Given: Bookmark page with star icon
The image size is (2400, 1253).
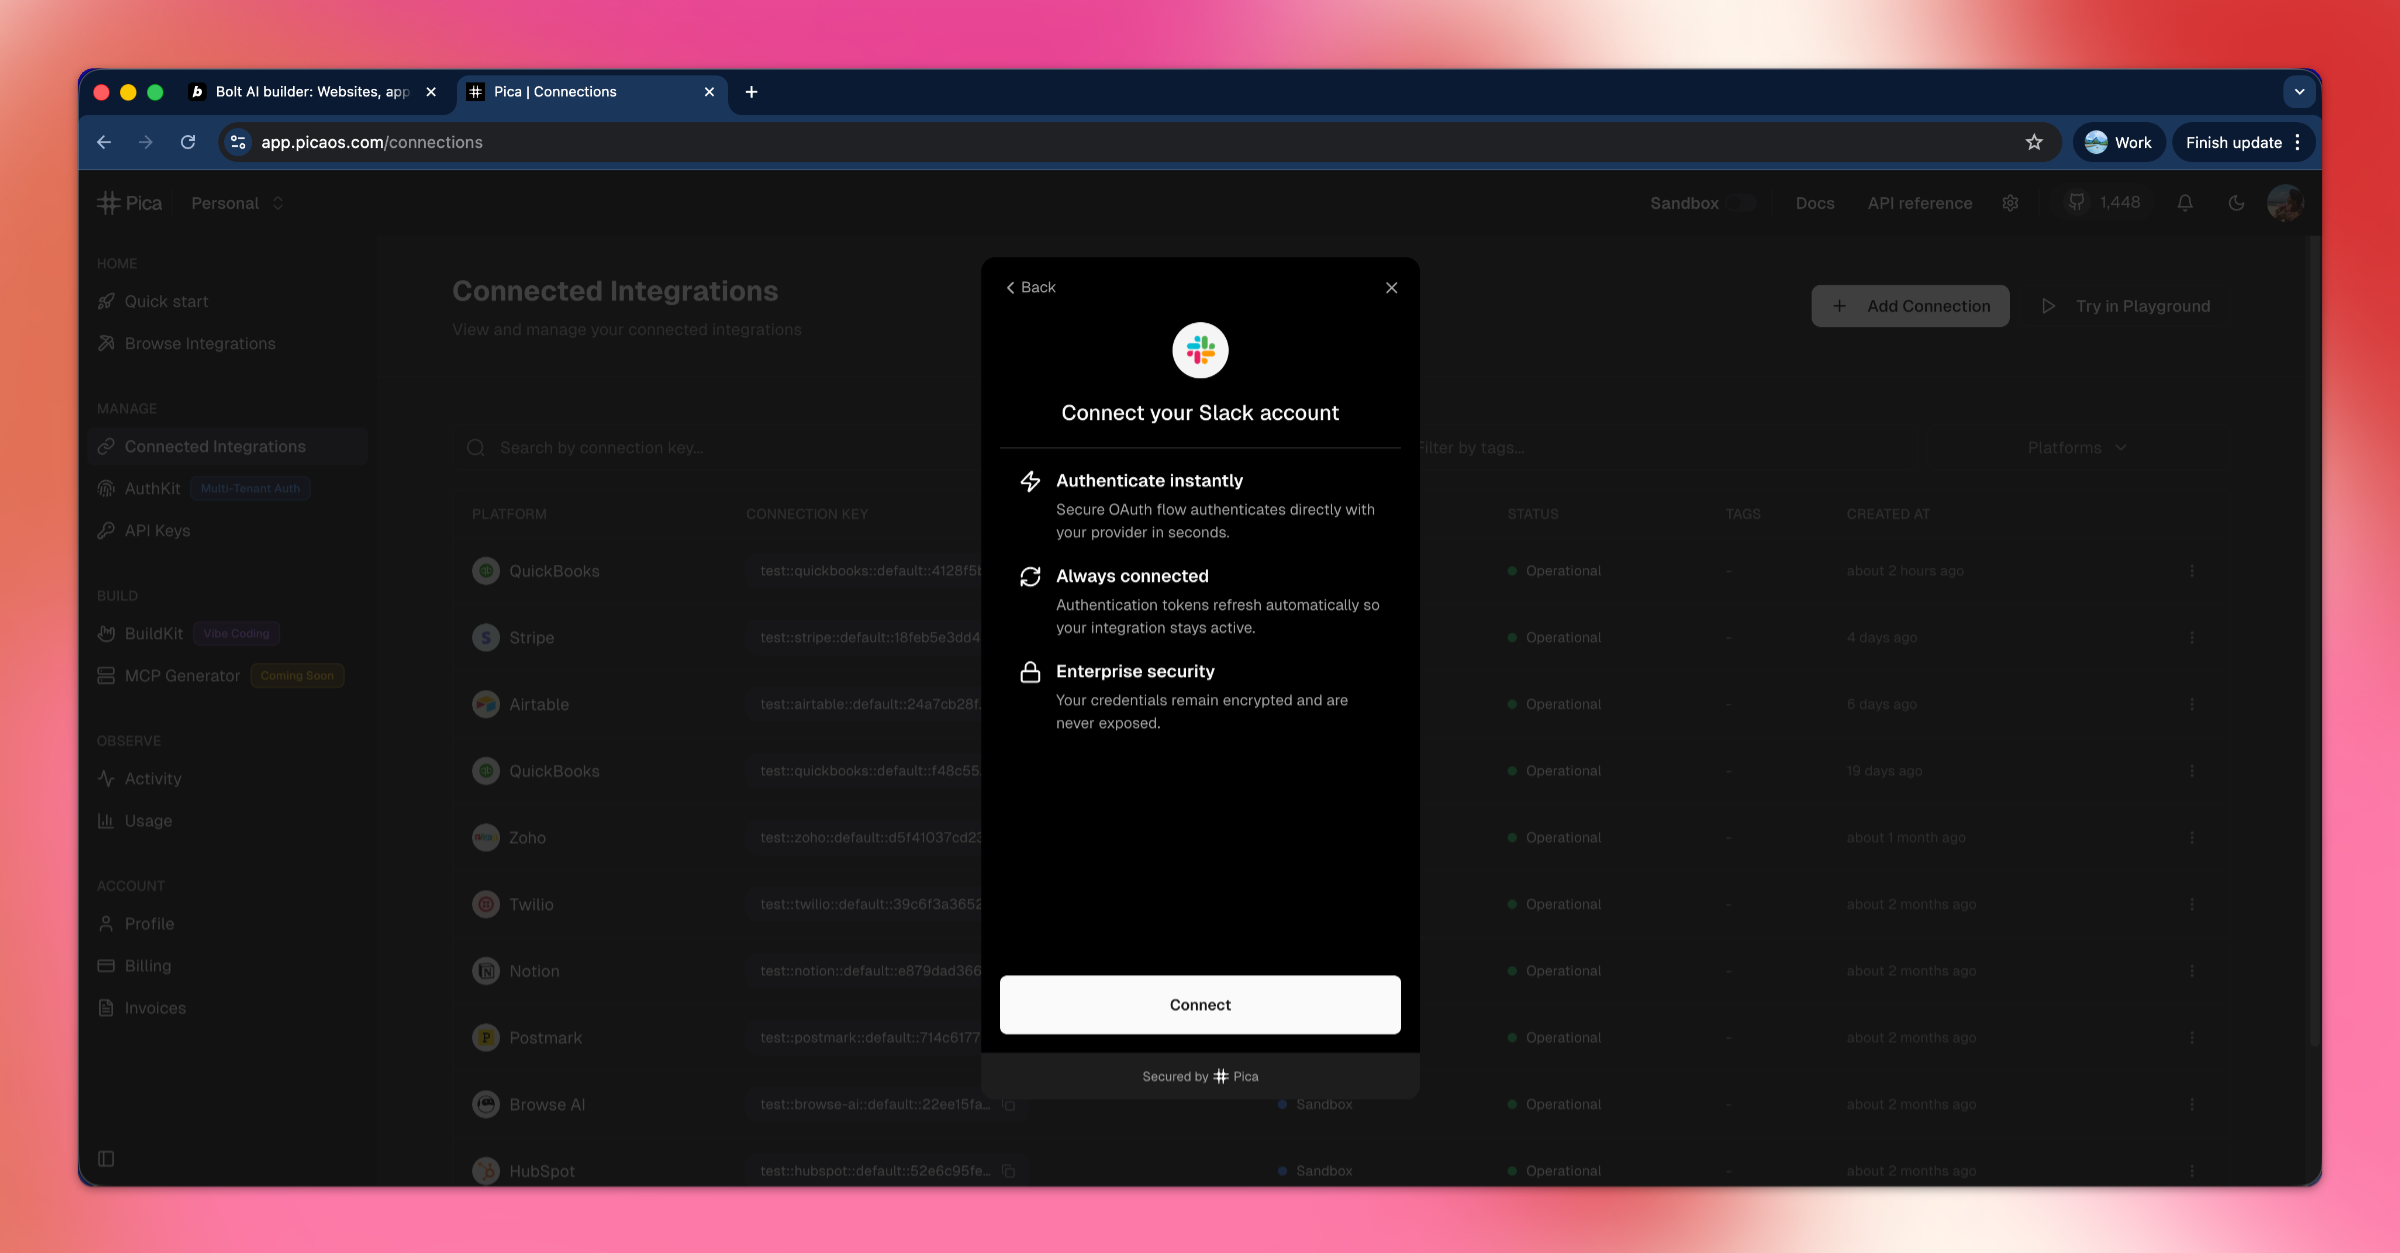Looking at the screenshot, I should [x=2034, y=142].
